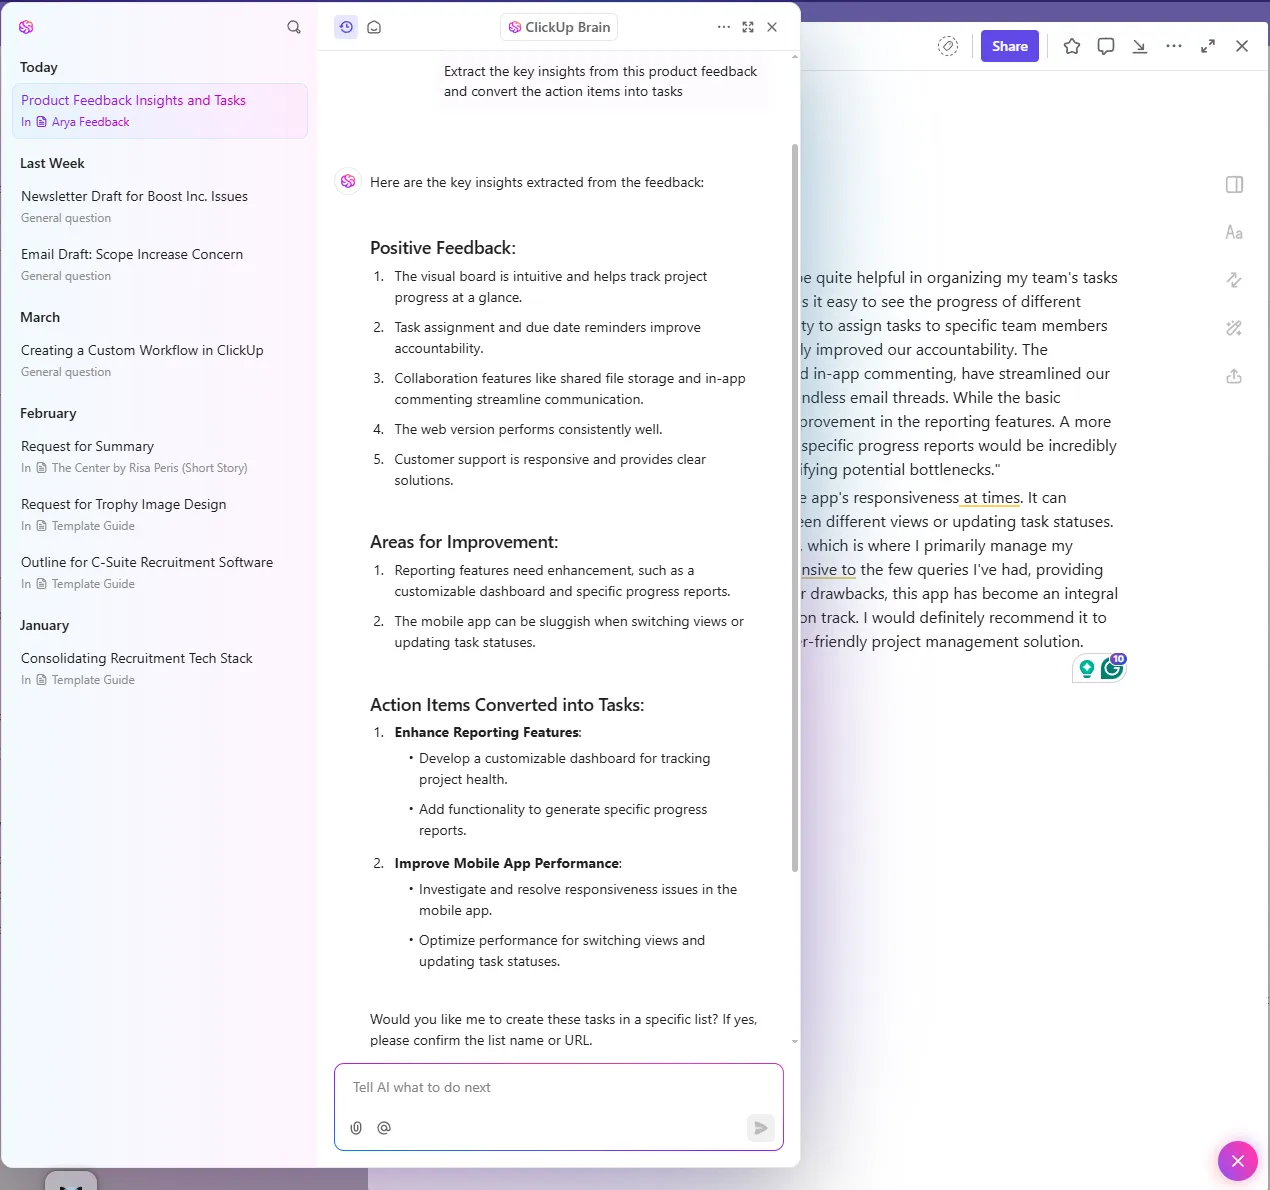The image size is (1270, 1190).
Task: Expand the Brain panel to fullscreen
Action: [x=748, y=27]
